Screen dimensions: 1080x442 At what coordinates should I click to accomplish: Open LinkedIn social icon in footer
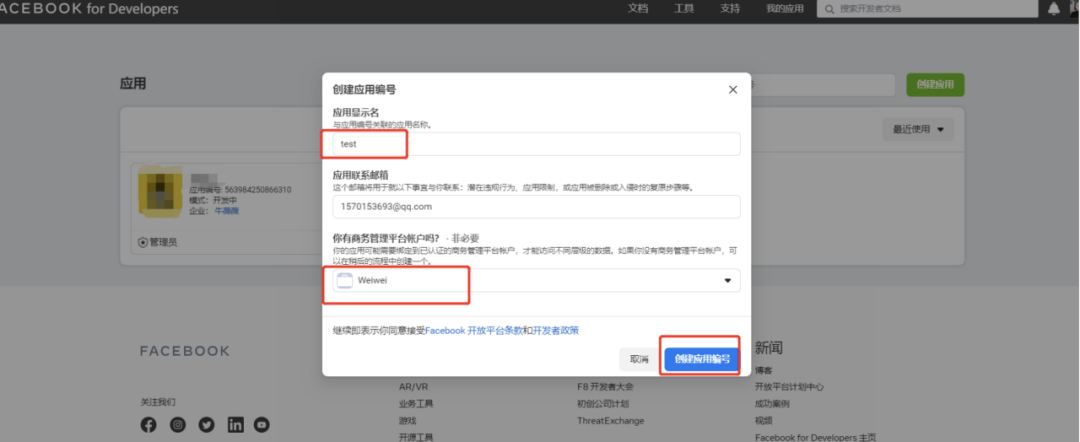(236, 425)
